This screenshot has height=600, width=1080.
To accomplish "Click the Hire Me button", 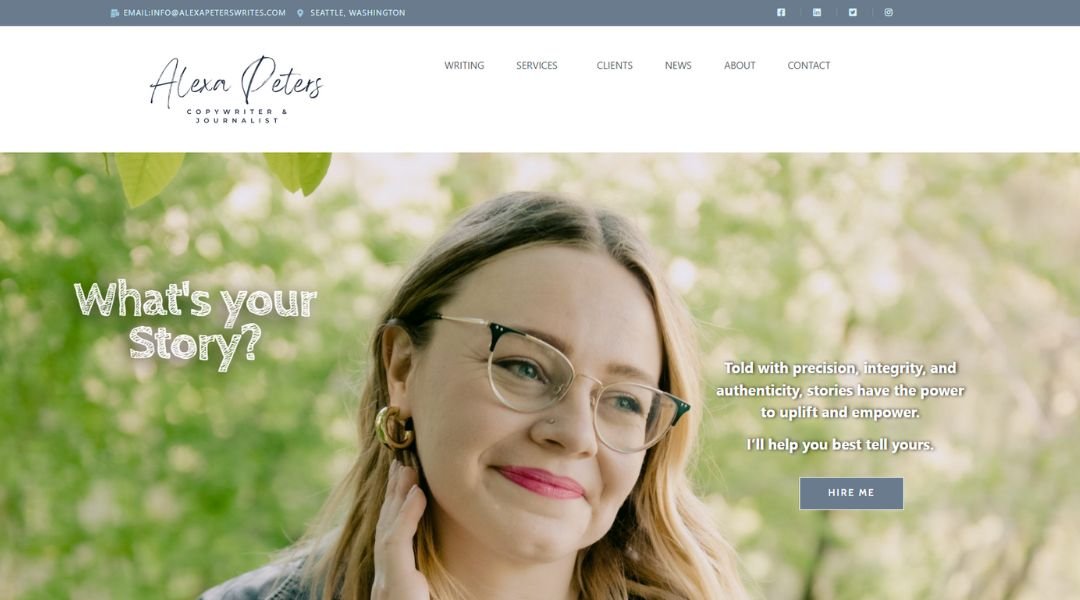I will [x=851, y=493].
